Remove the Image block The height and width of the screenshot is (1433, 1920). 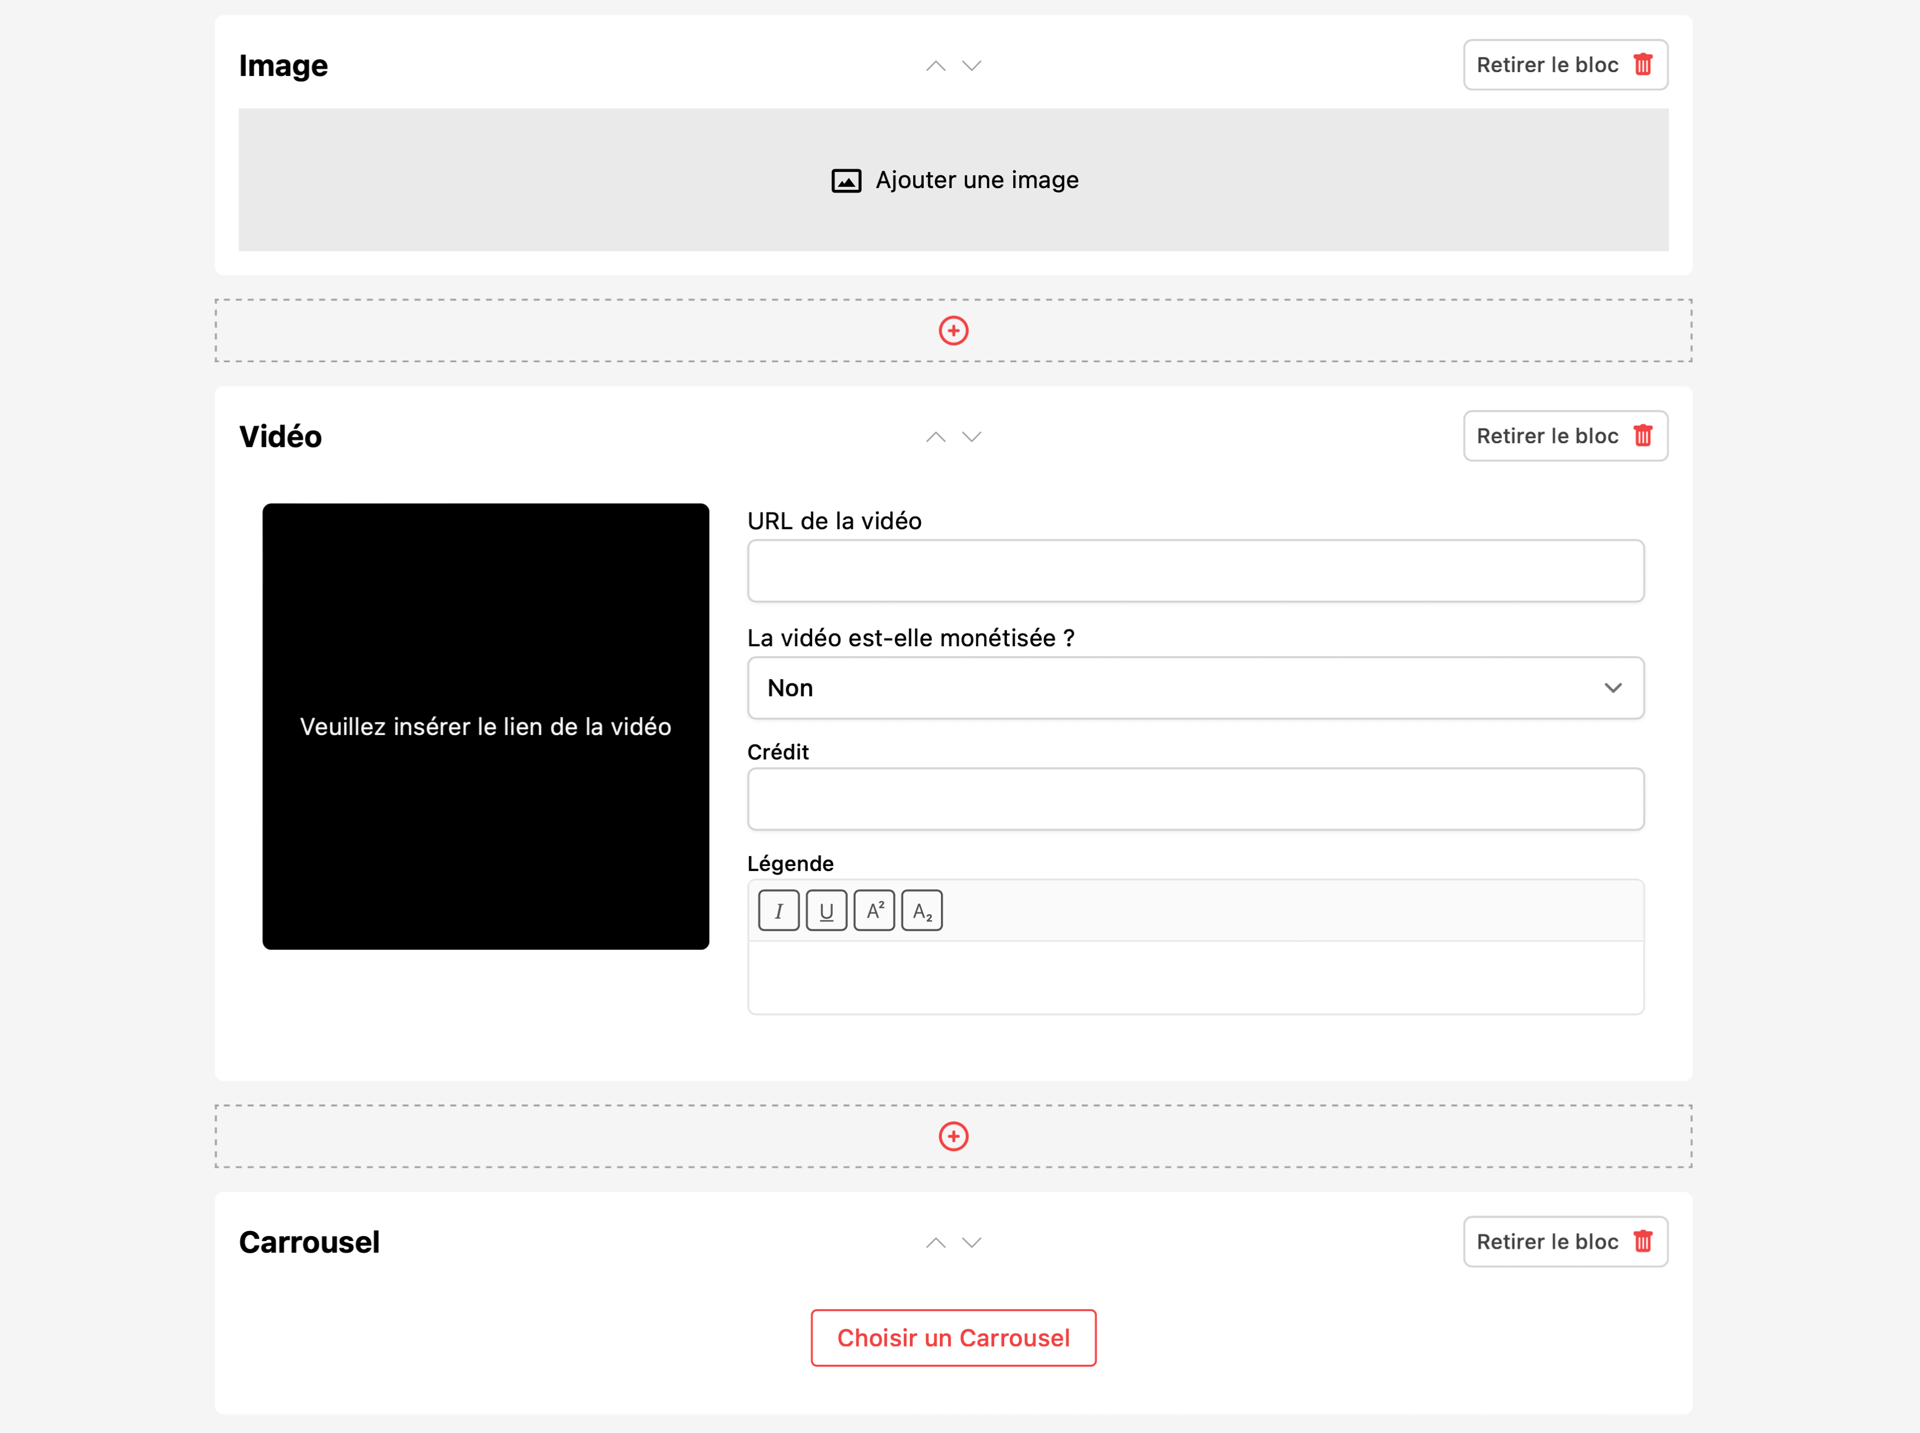click(x=1566, y=65)
